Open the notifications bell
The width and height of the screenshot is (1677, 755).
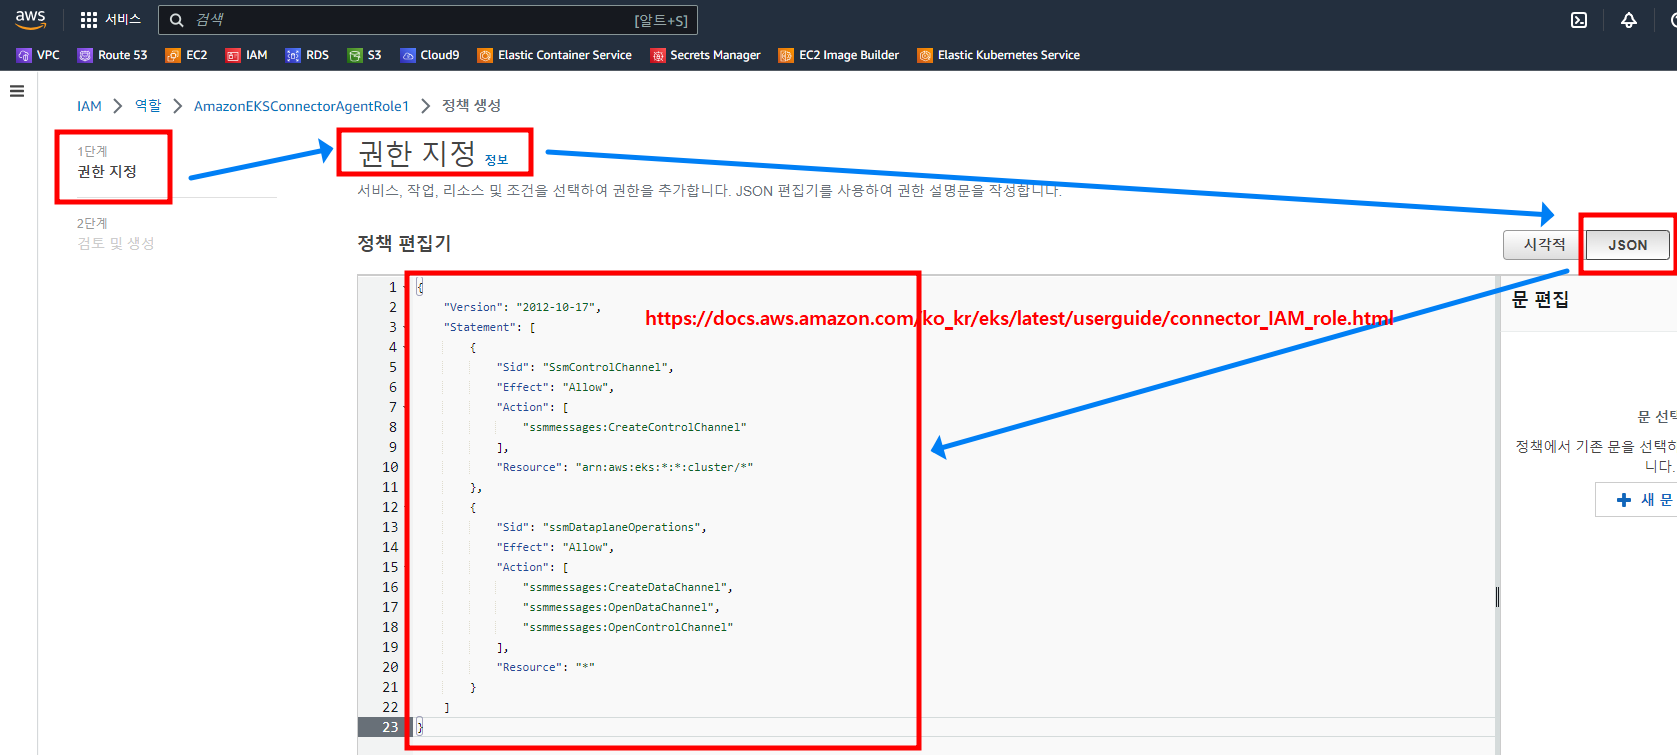1629,20
